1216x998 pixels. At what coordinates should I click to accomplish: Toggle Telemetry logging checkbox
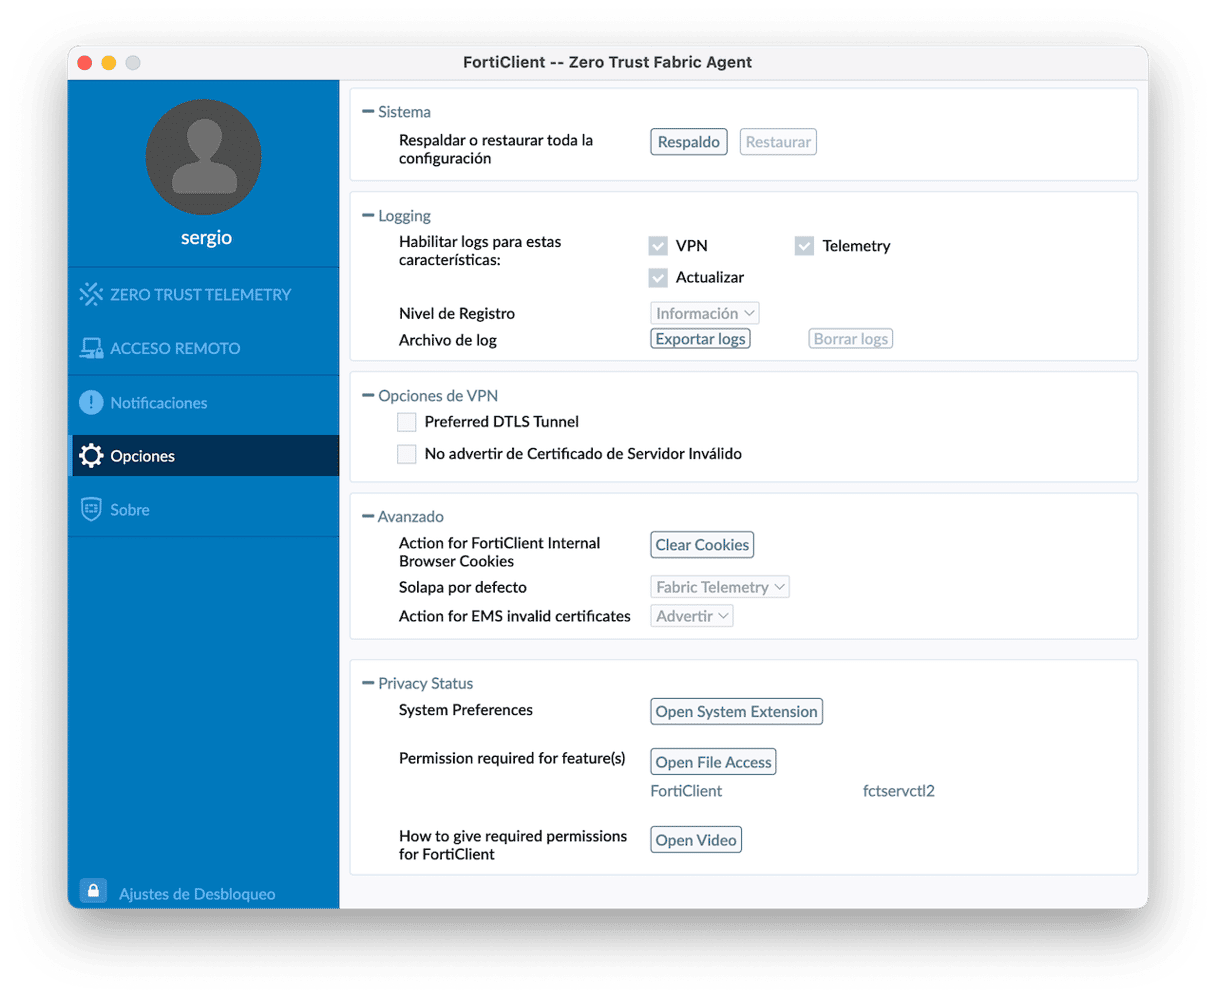pyautogui.click(x=805, y=246)
